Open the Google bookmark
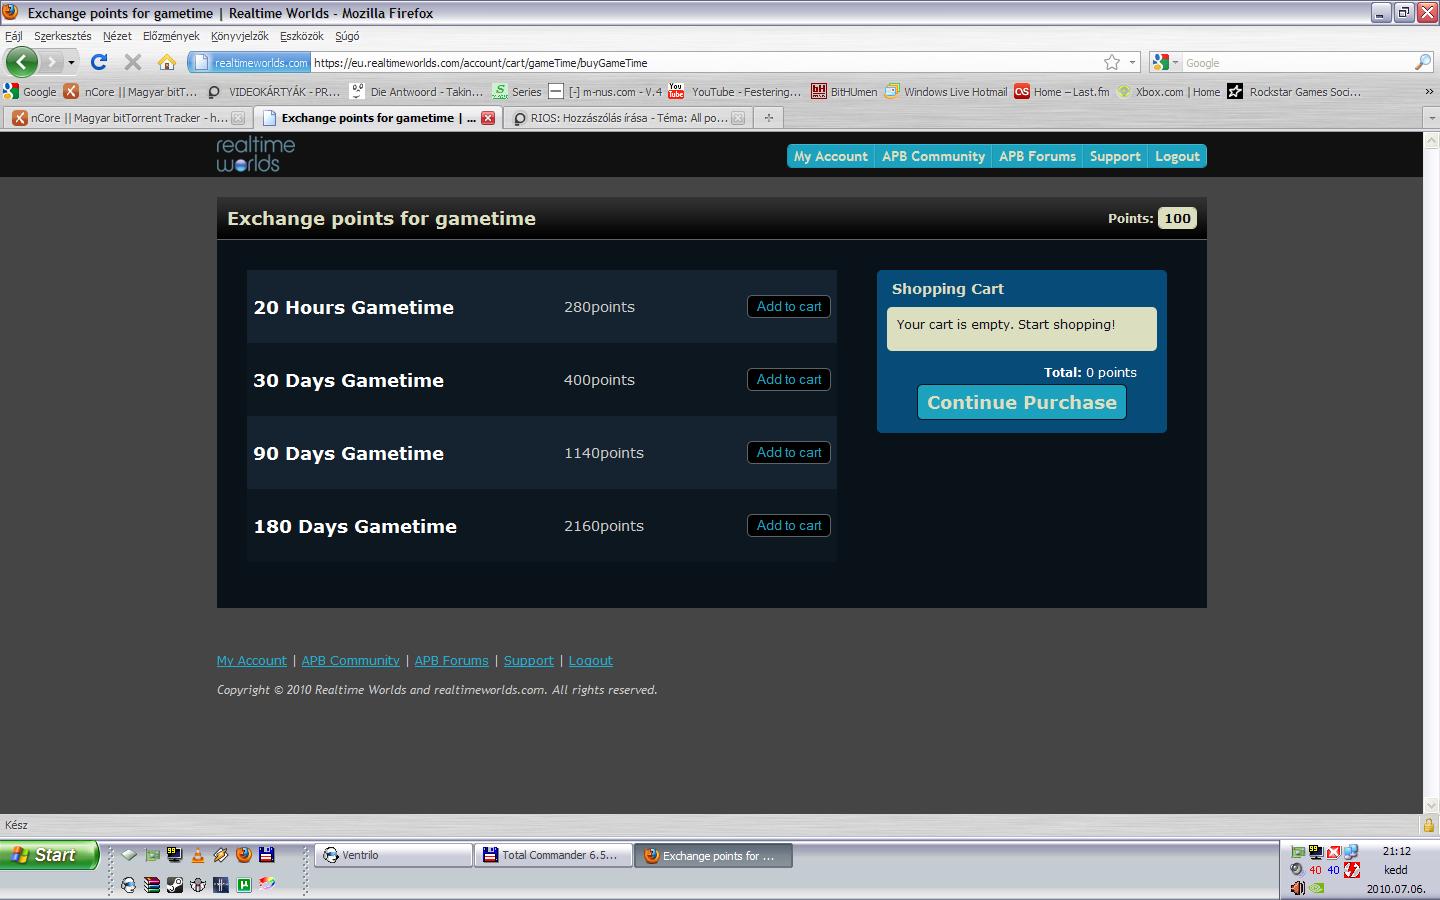1440x900 pixels. point(30,91)
